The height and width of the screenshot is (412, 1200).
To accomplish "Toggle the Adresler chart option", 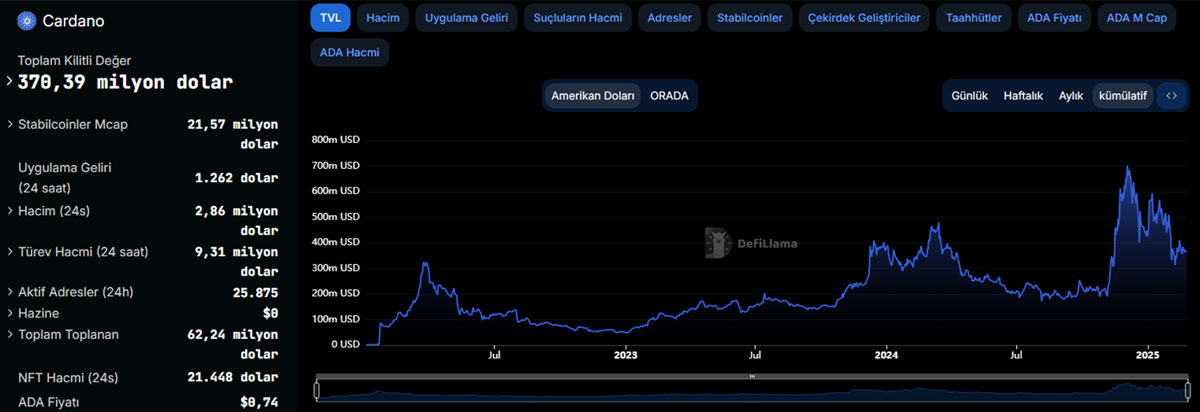I will (669, 18).
